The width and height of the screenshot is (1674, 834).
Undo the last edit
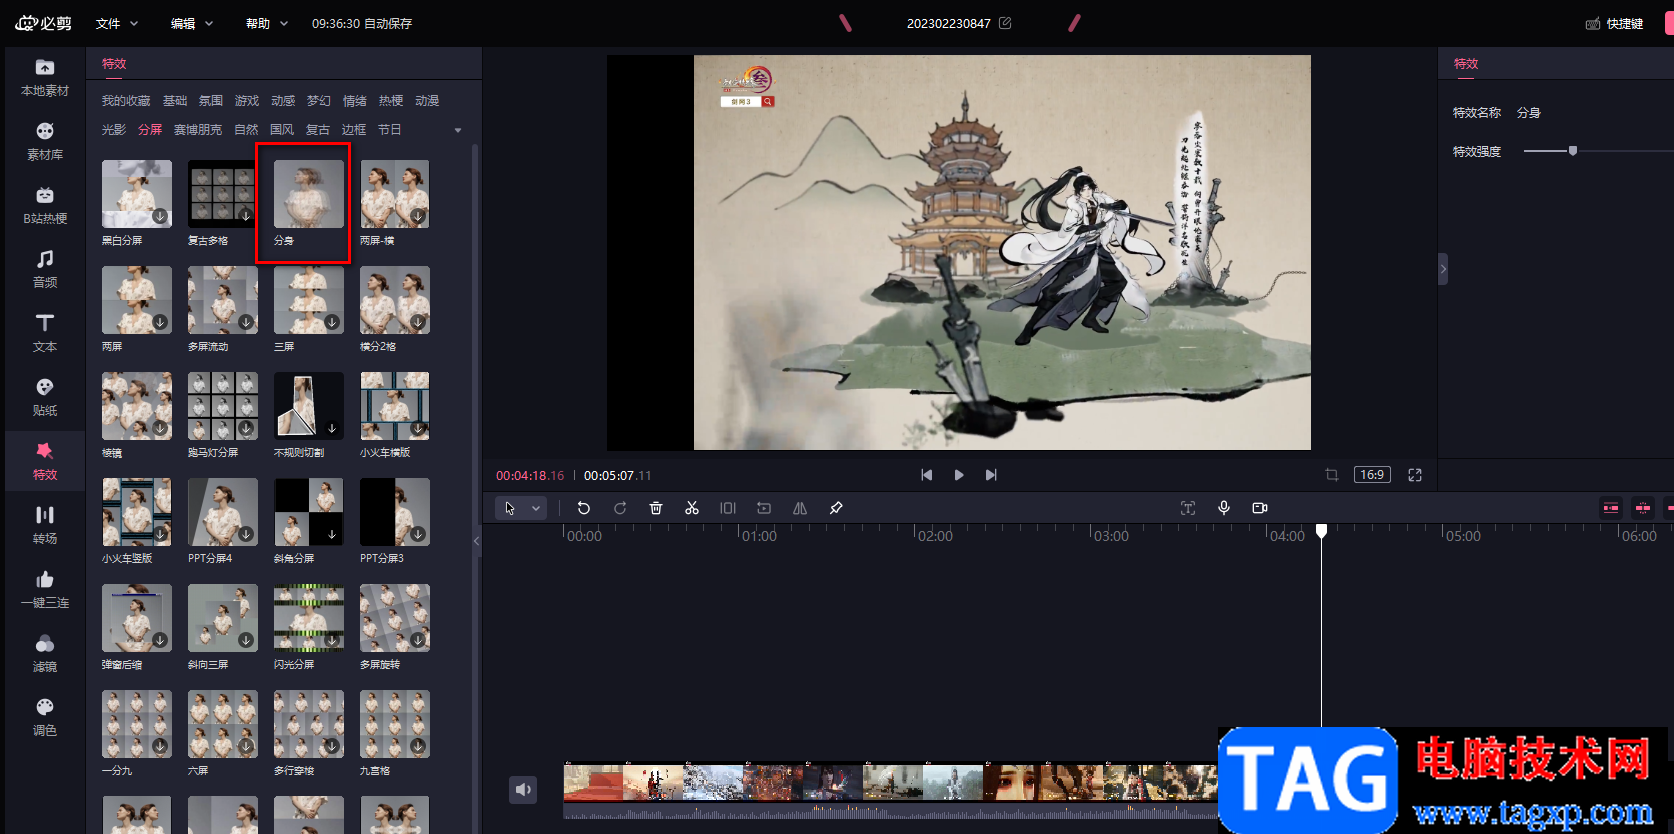coord(584,508)
